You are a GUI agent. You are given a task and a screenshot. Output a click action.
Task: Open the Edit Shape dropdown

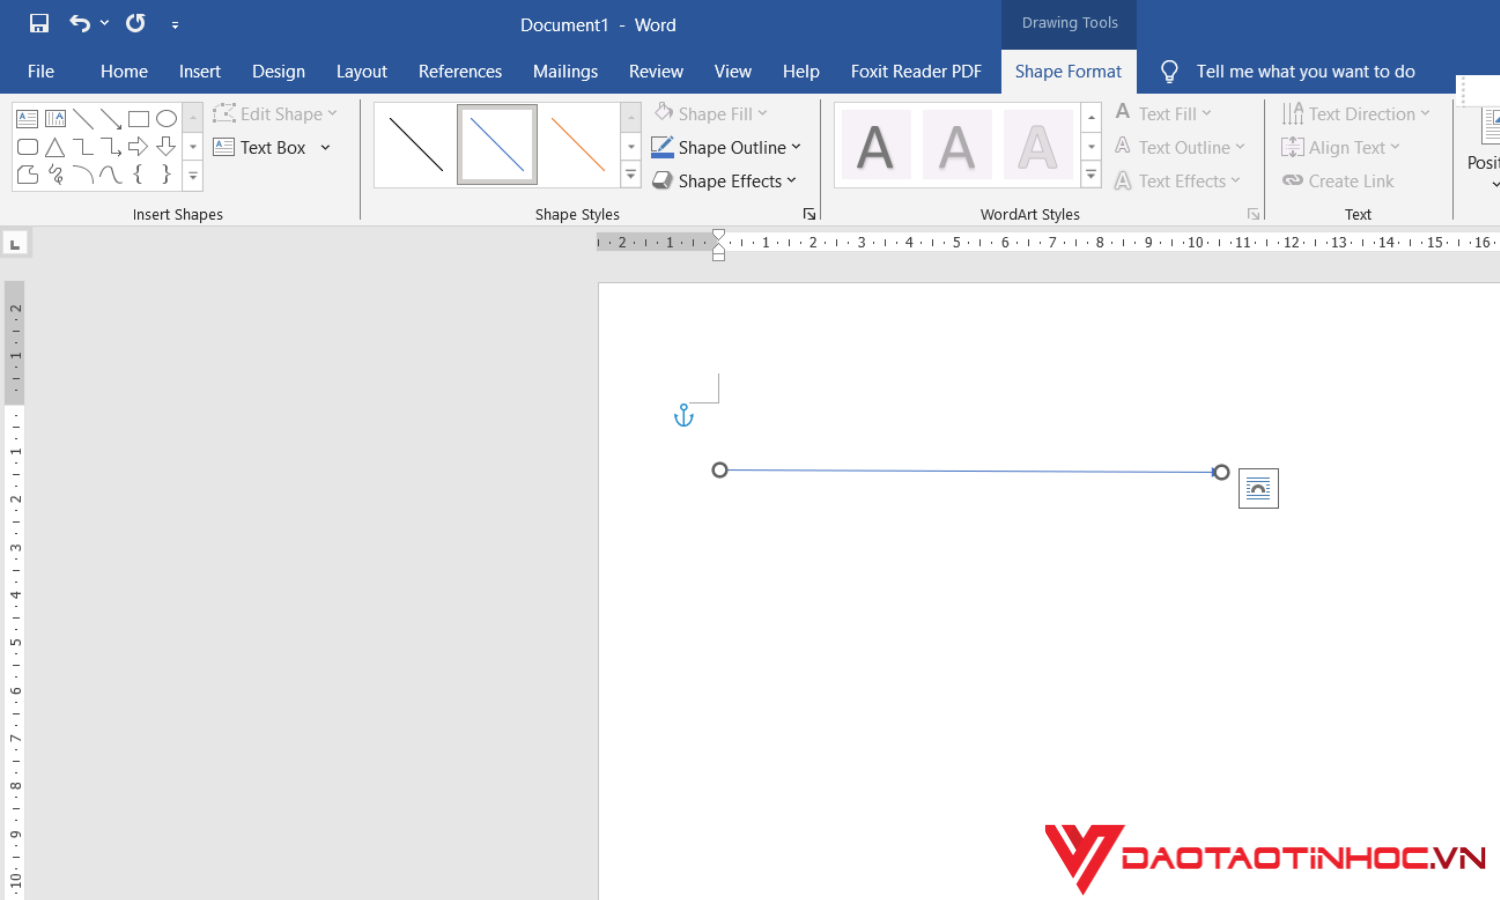point(275,114)
